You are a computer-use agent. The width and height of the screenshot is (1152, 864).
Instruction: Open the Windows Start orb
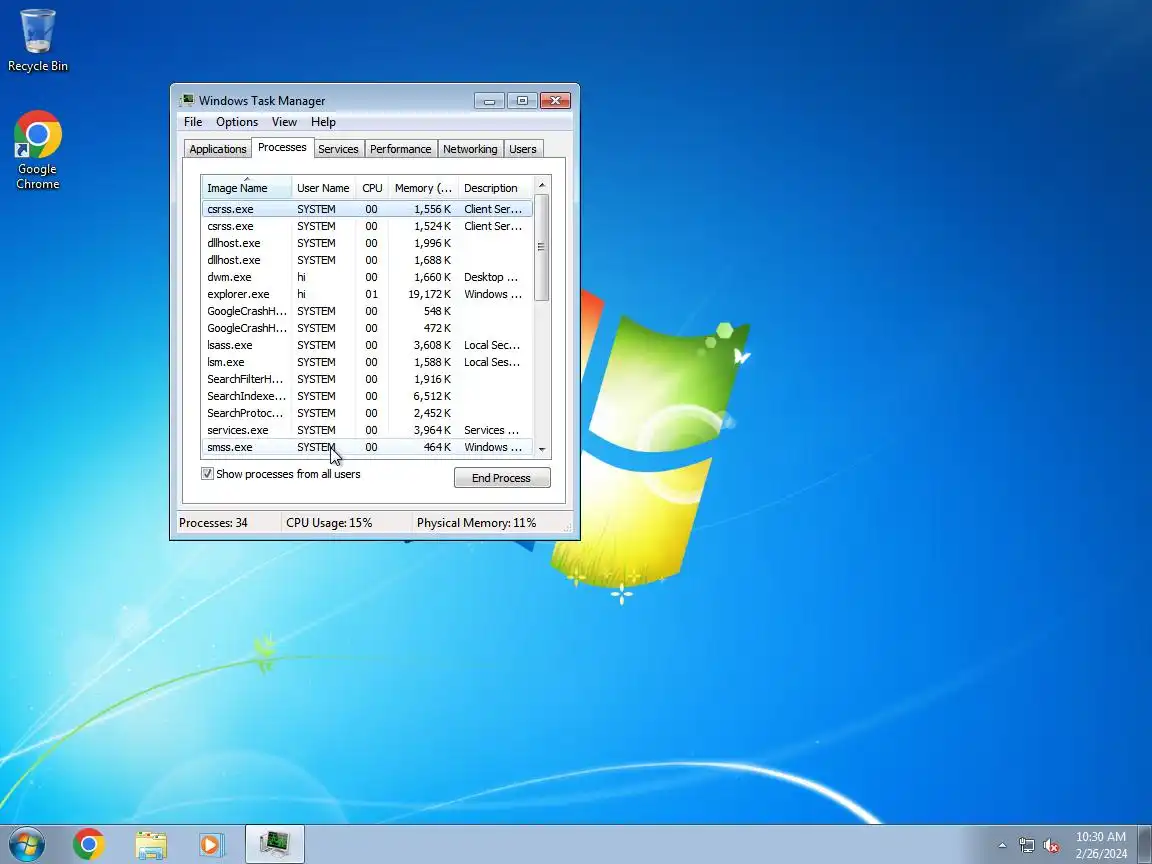pos(27,844)
